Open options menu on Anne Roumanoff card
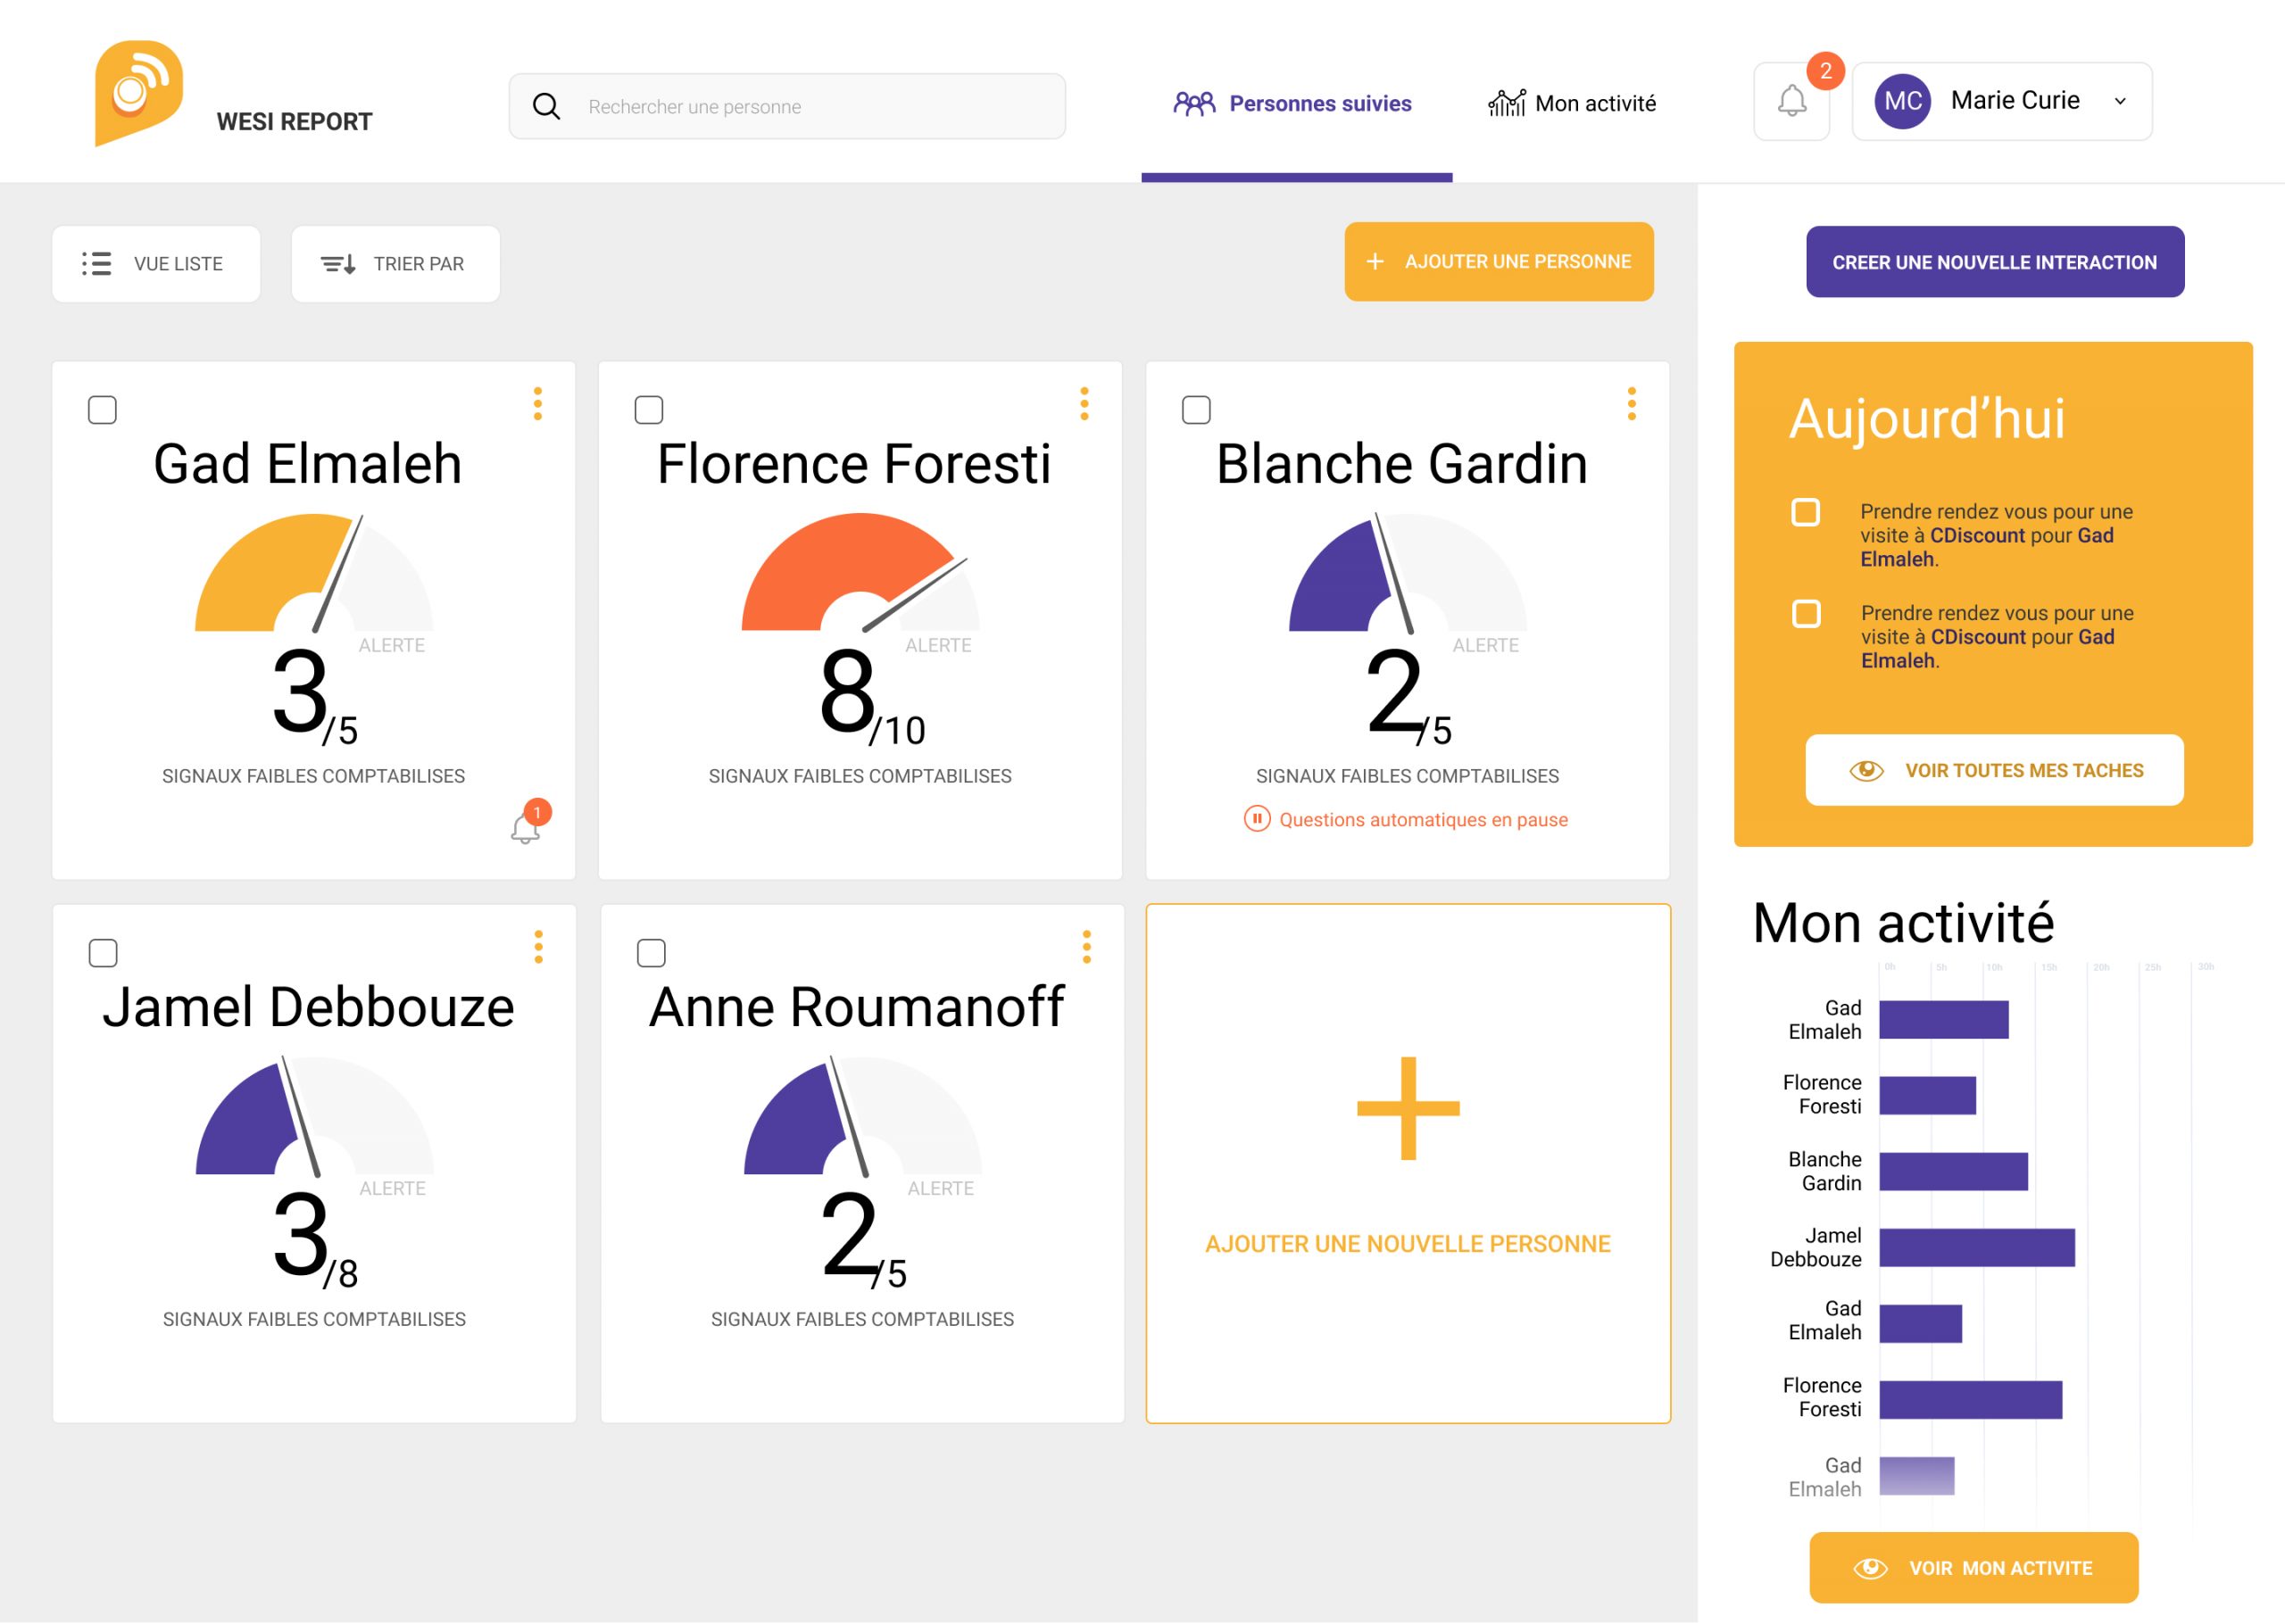2285x1624 pixels. (1086, 946)
